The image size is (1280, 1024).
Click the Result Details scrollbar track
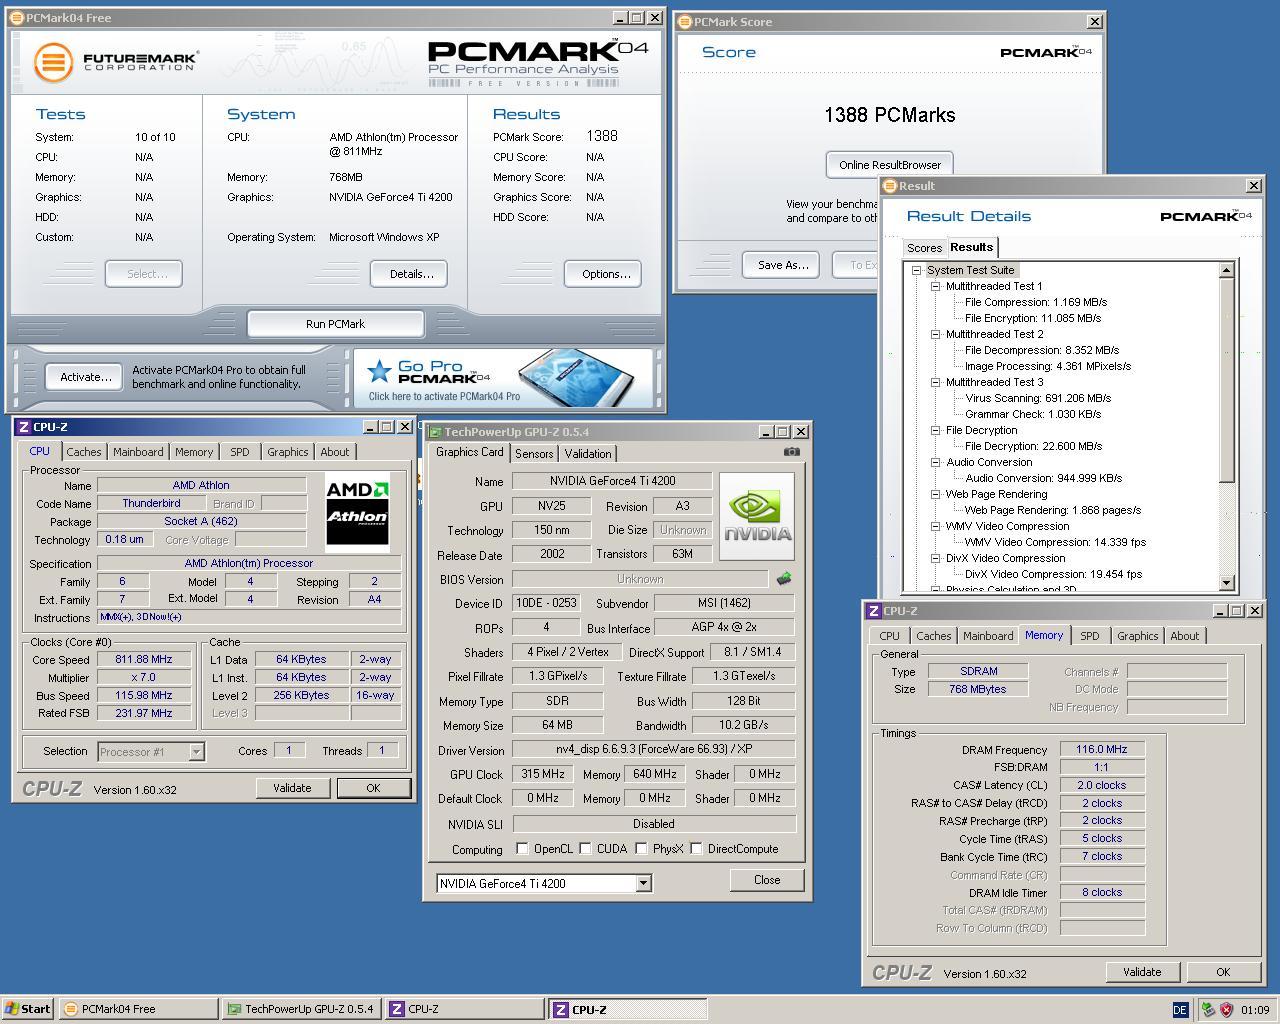(x=1227, y=528)
